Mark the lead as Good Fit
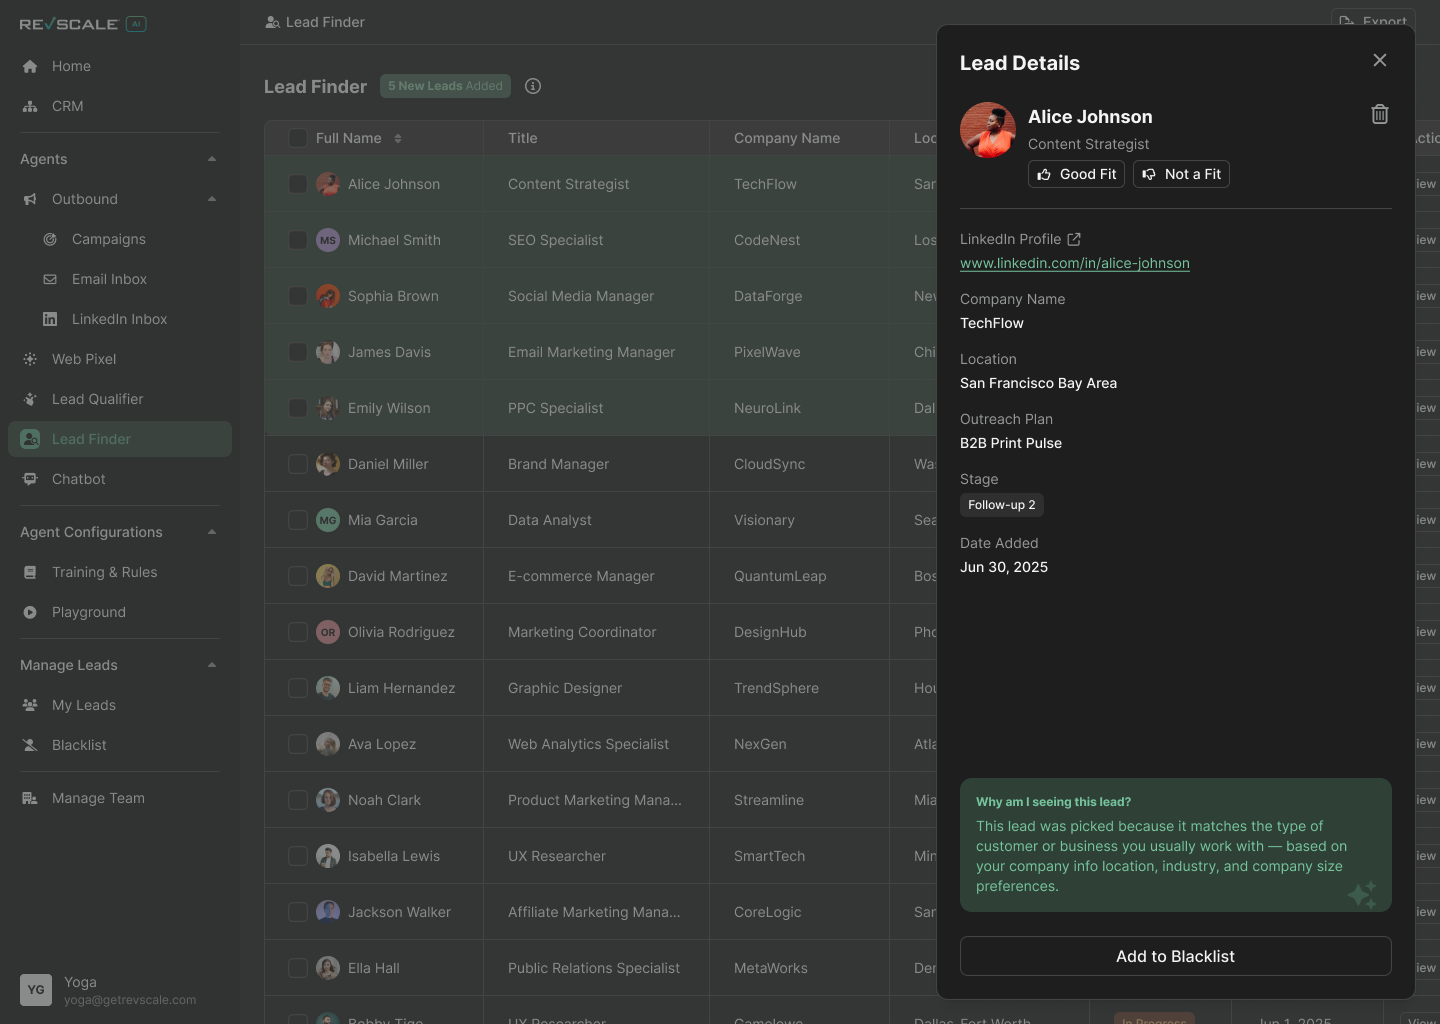 point(1076,174)
